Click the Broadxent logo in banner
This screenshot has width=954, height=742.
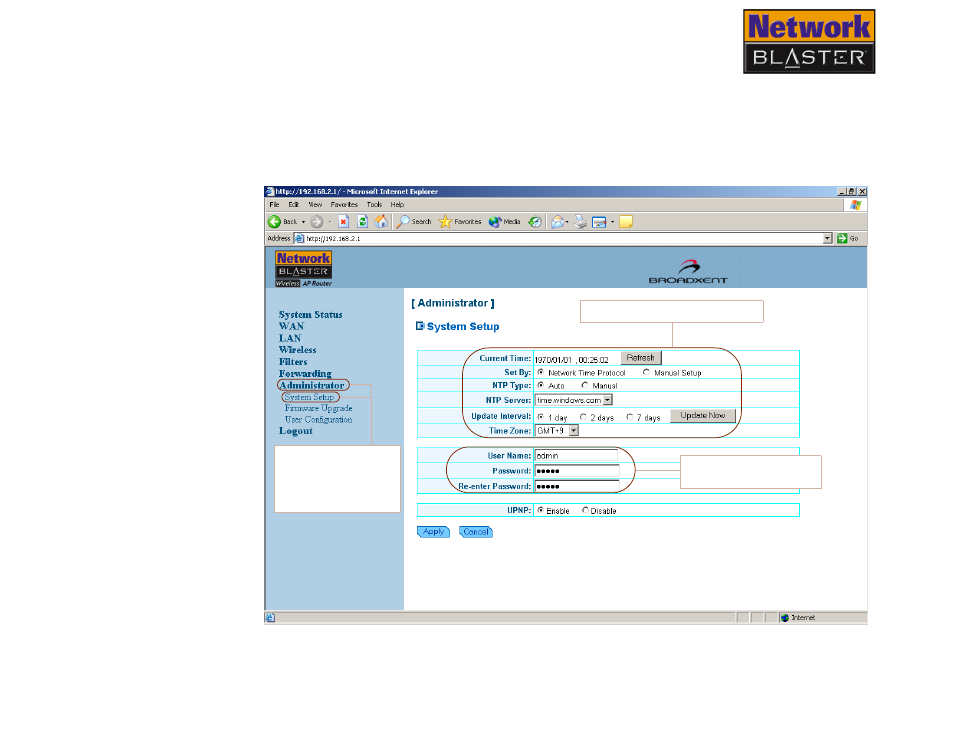click(x=688, y=271)
